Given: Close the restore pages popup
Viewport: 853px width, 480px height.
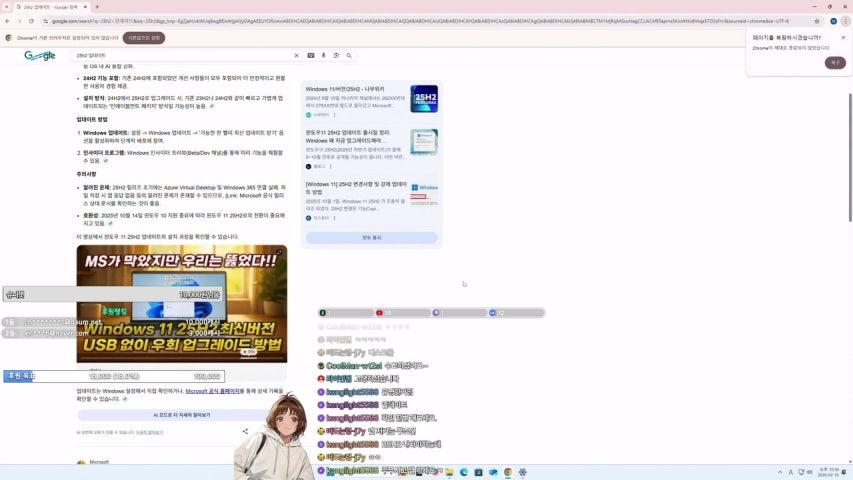Looking at the screenshot, I should pos(843,38).
